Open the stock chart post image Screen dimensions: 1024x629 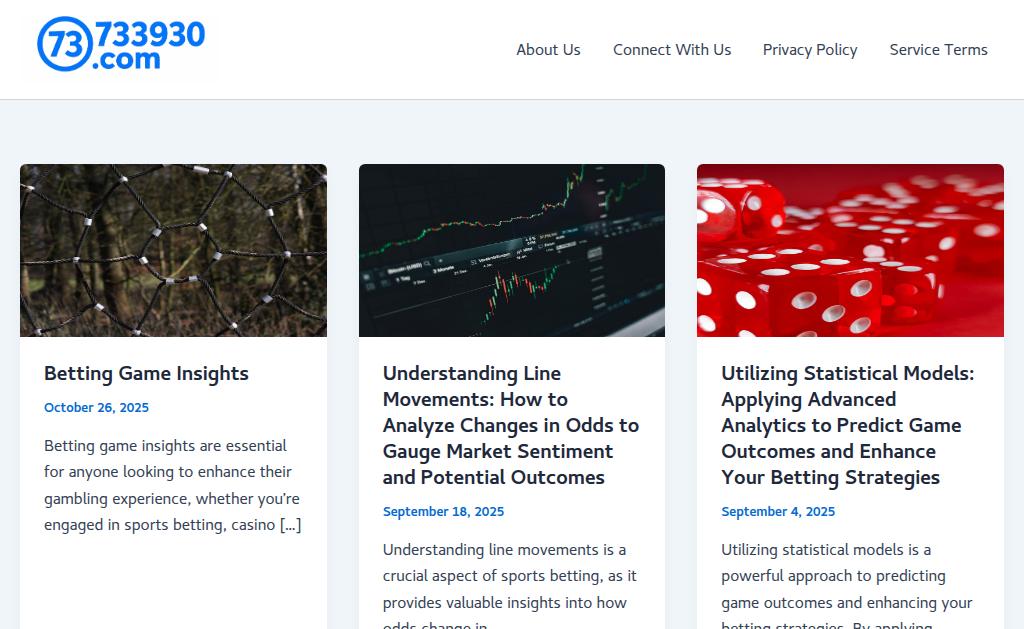tap(512, 250)
